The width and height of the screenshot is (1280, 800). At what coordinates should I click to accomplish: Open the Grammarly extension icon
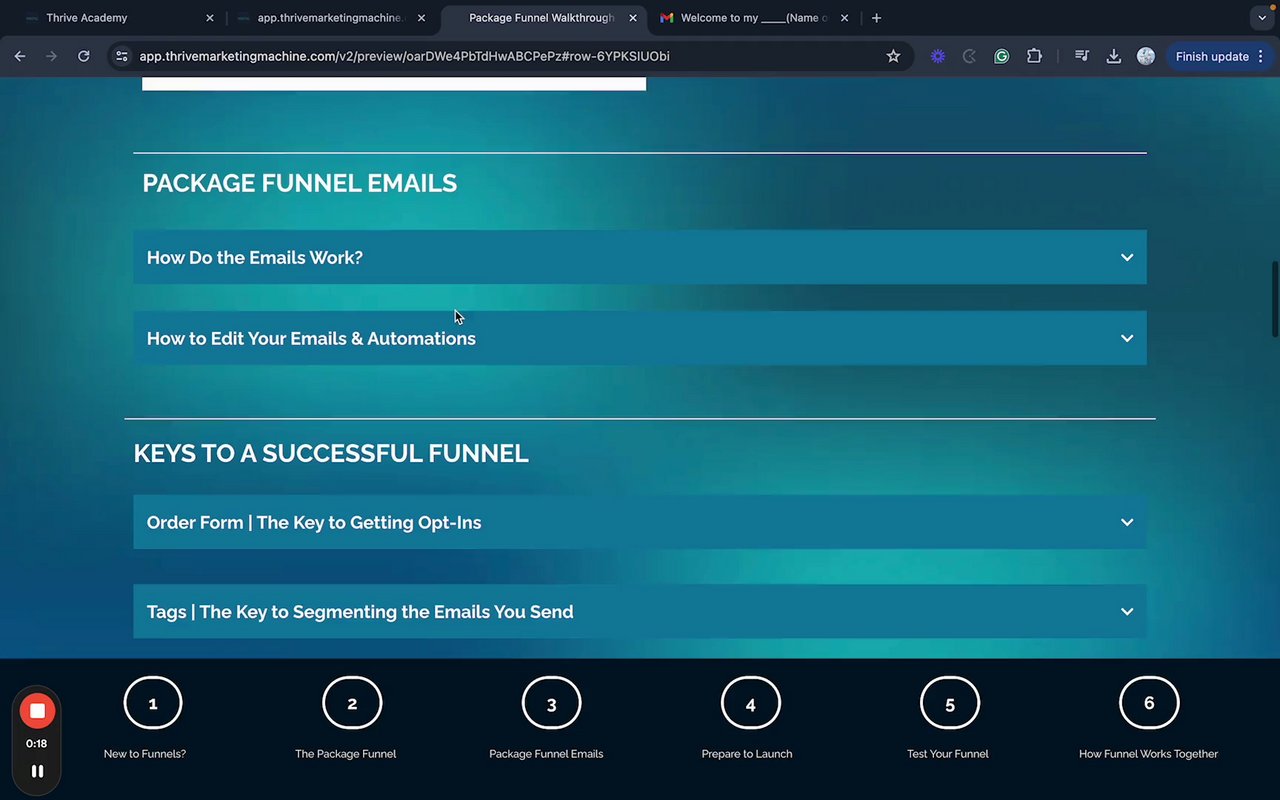coord(1001,57)
